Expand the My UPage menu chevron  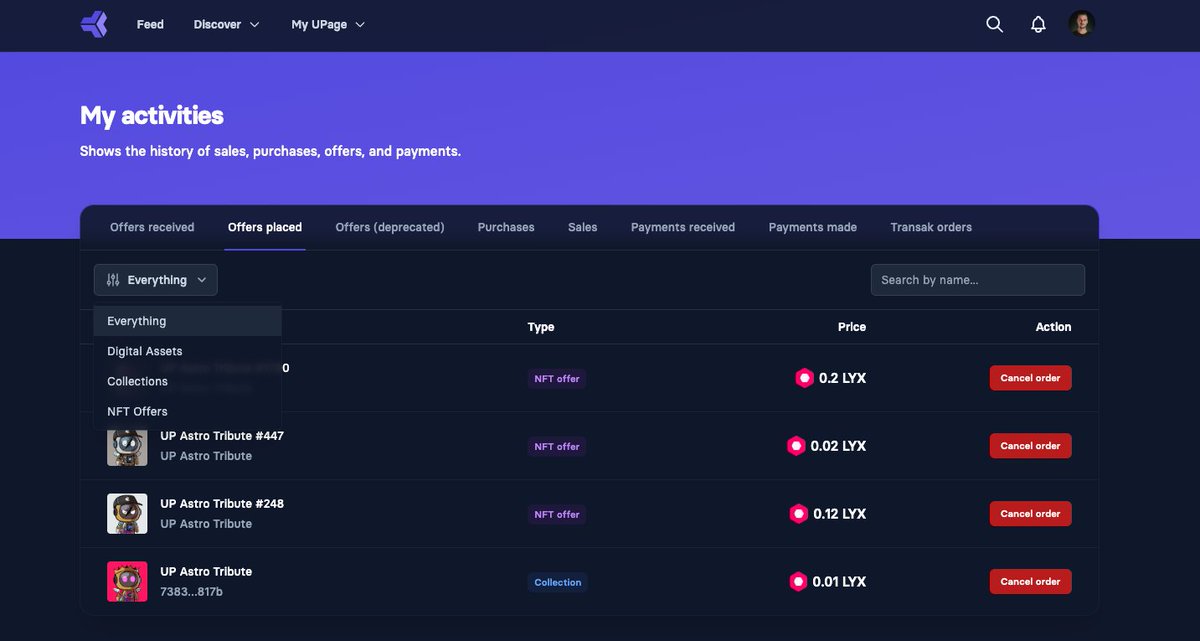tap(360, 25)
